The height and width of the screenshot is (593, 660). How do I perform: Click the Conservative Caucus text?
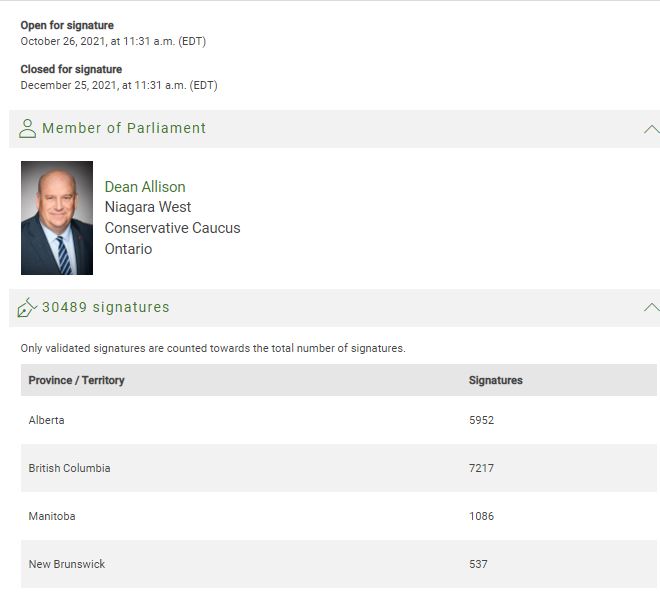point(173,228)
